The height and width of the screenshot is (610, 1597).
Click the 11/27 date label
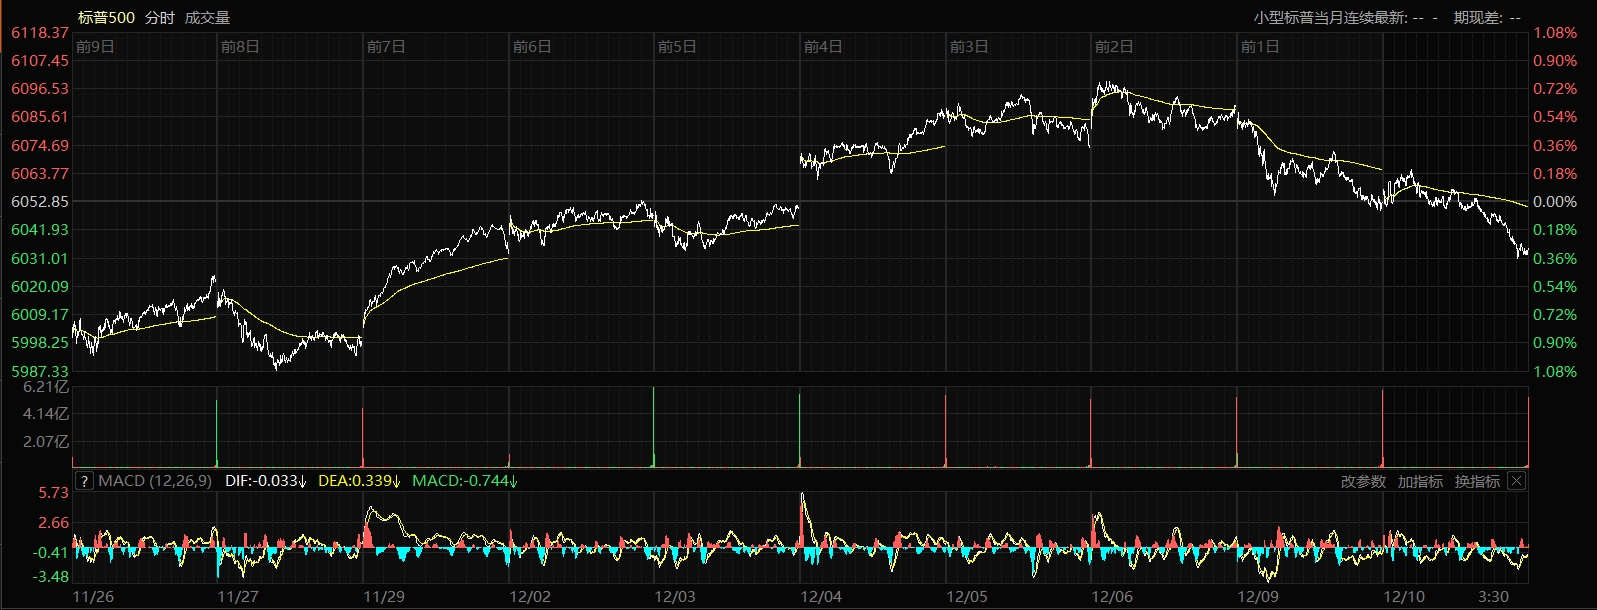tap(238, 597)
